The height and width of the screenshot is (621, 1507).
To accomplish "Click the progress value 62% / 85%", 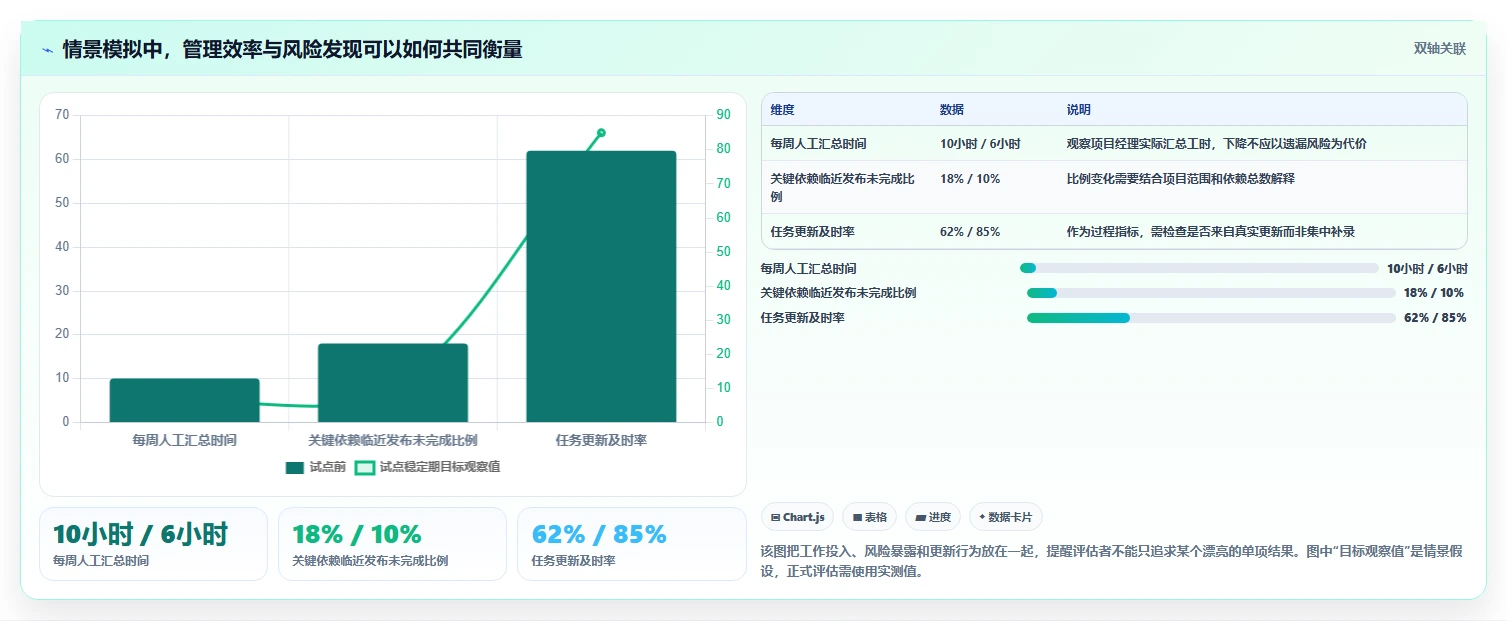I will pyautogui.click(x=1435, y=318).
